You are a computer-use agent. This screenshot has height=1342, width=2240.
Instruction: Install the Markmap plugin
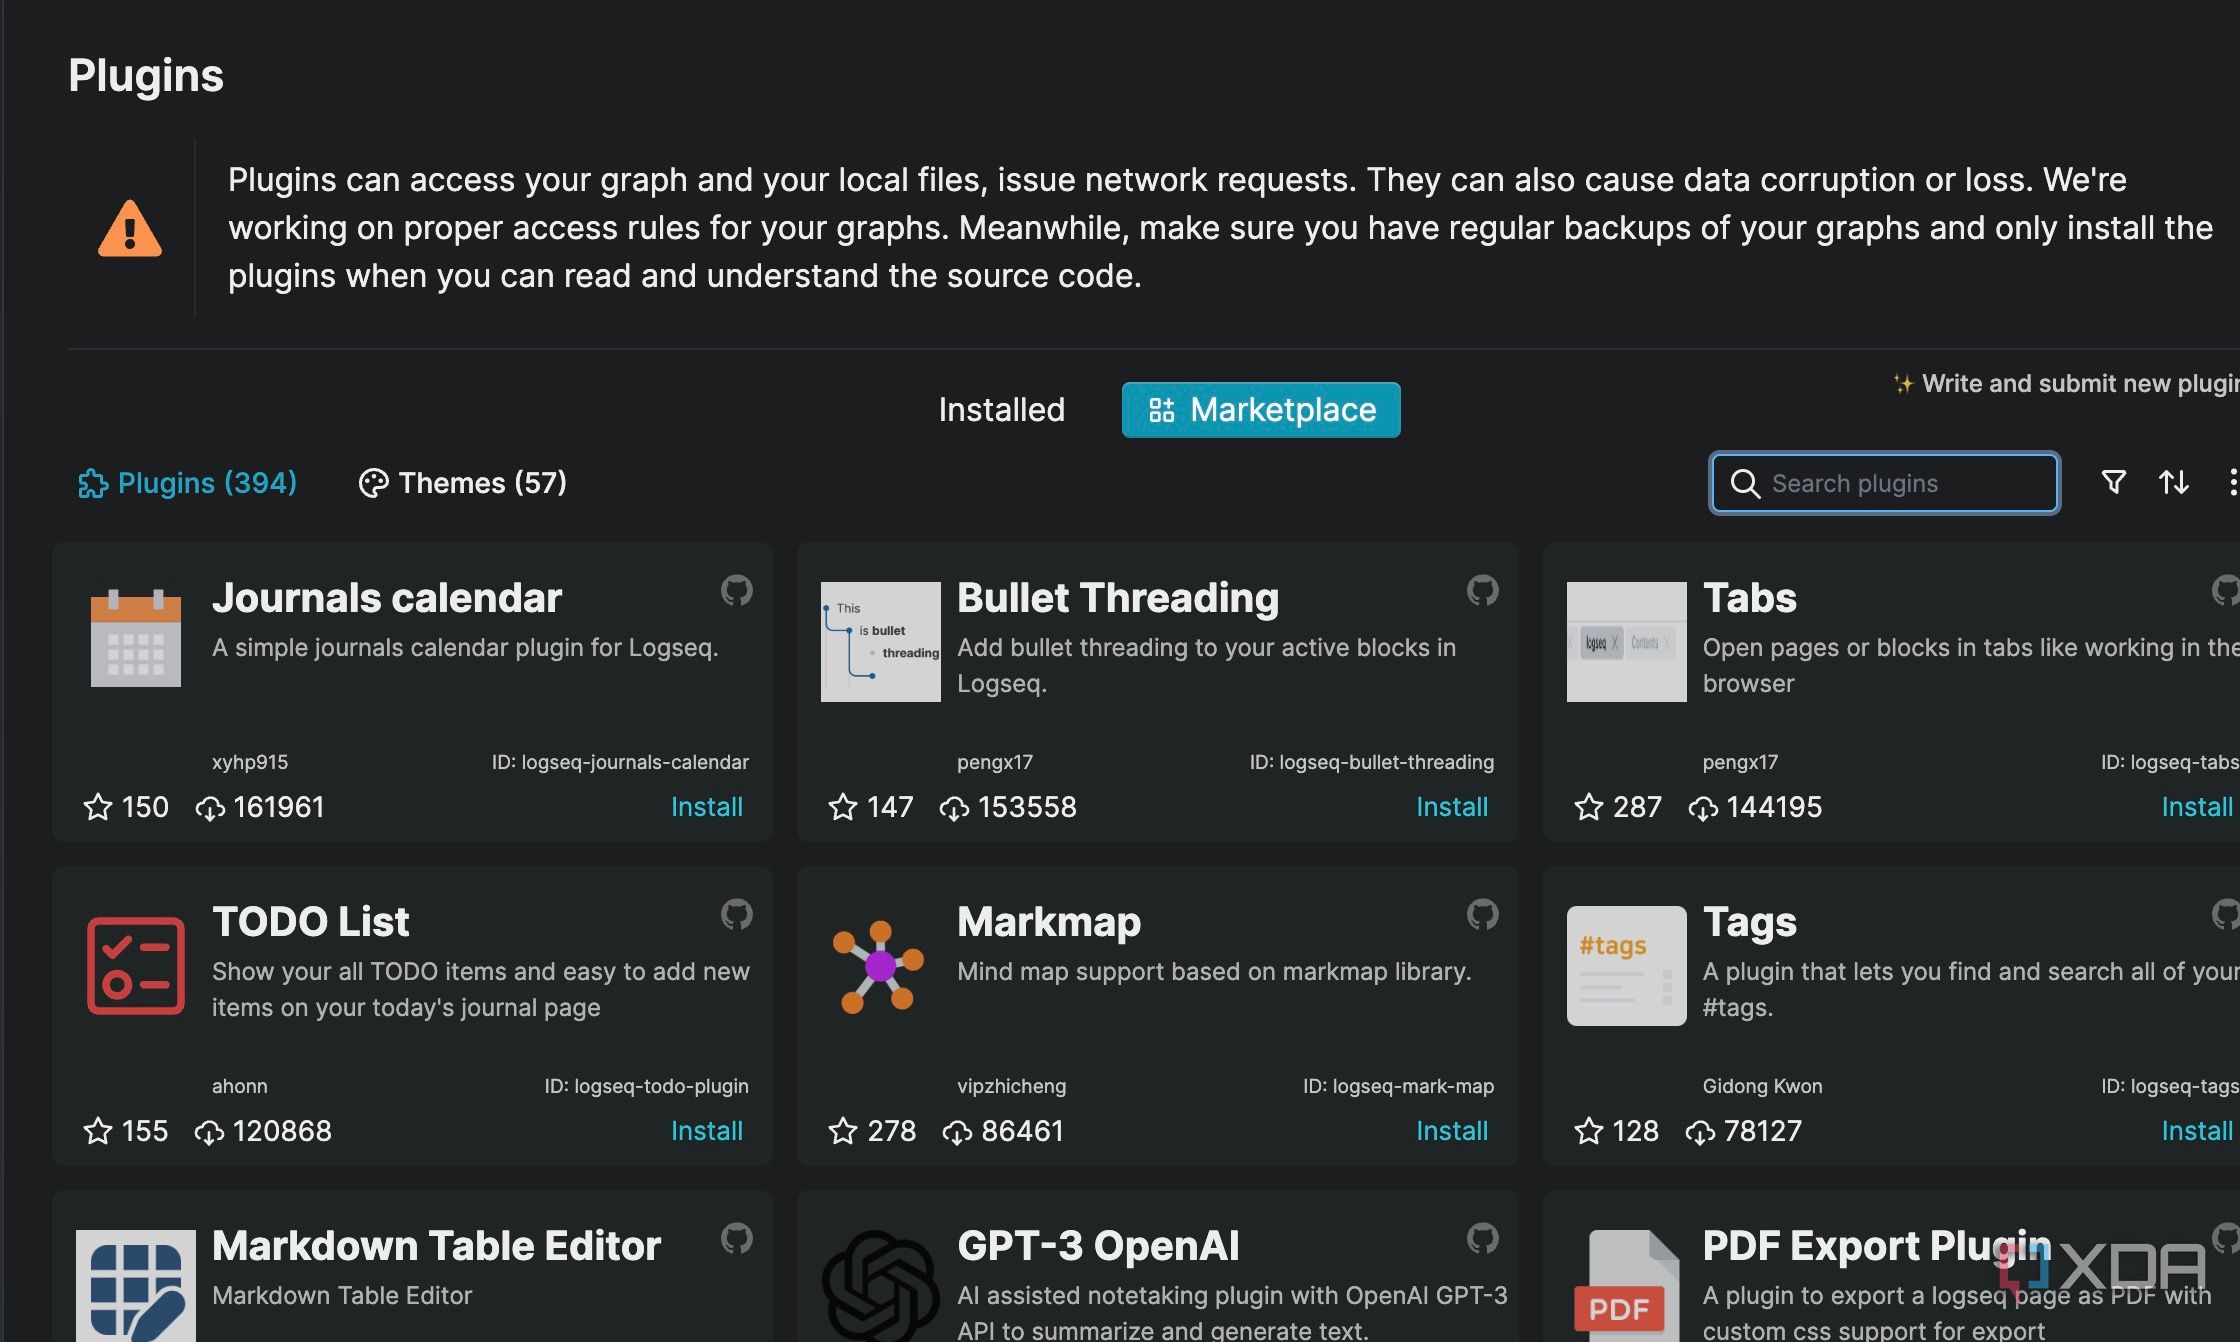pyautogui.click(x=1451, y=1131)
